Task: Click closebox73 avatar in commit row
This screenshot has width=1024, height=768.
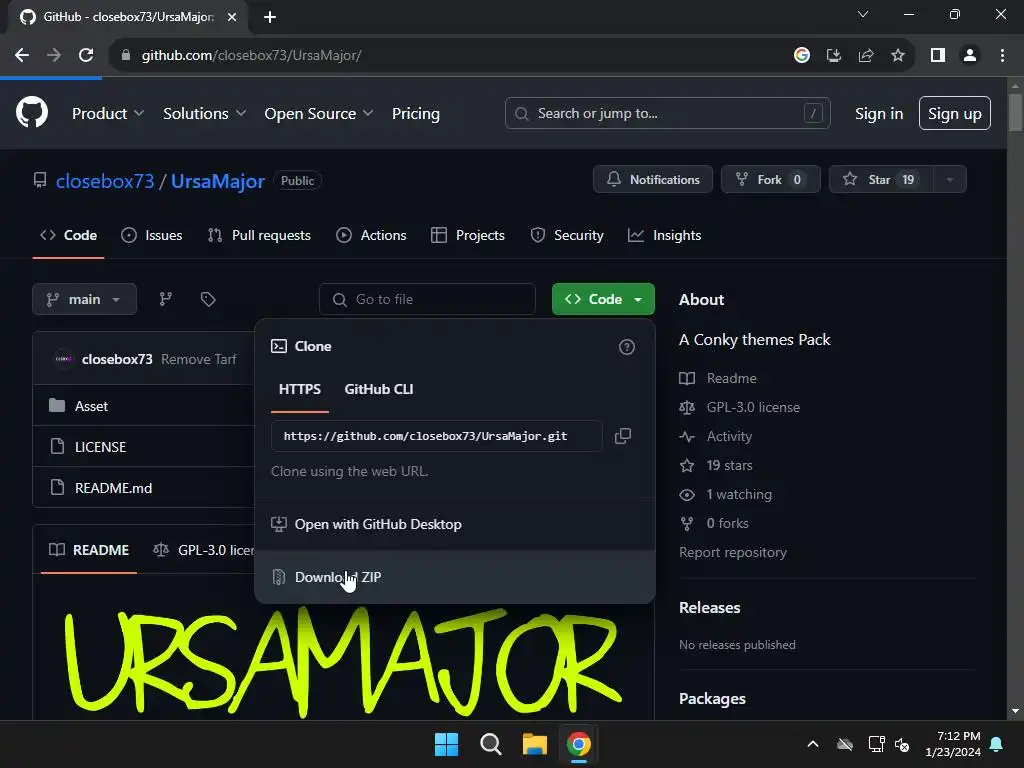Action: tap(63, 359)
